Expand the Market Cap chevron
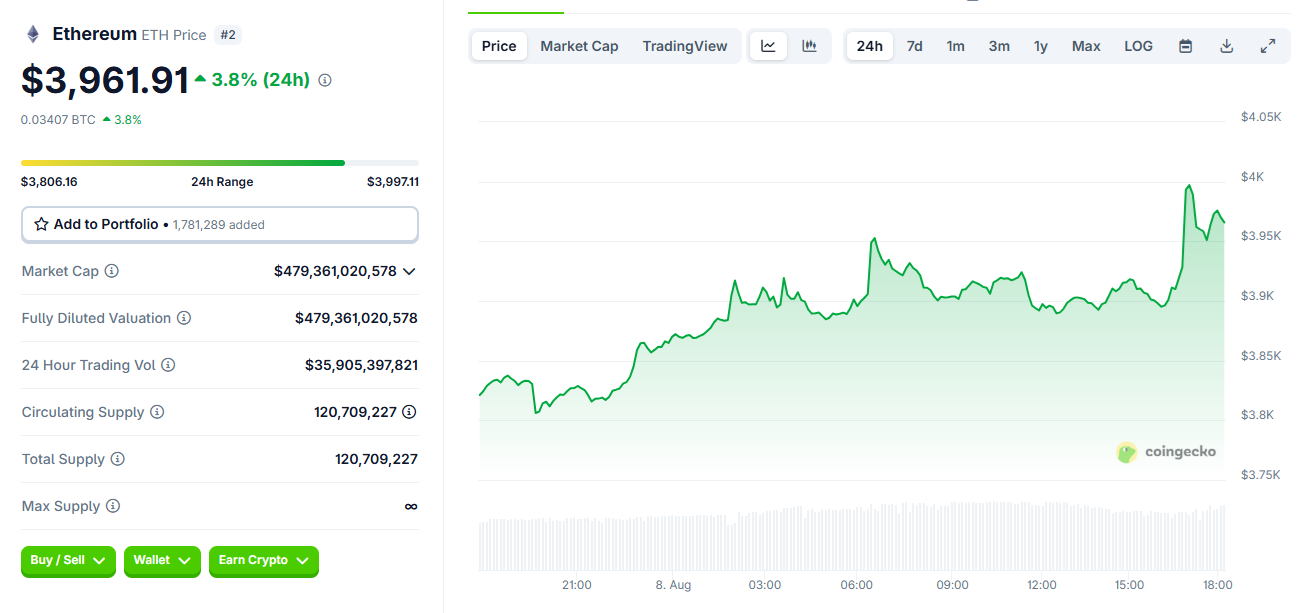This screenshot has height=613, width=1298. [409, 271]
